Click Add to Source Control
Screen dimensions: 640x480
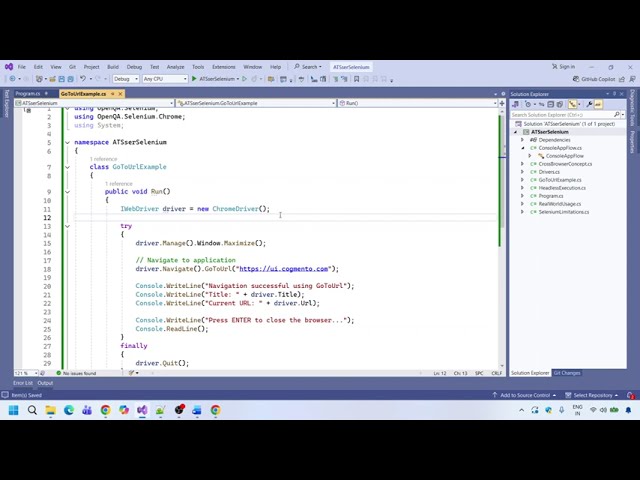524,395
